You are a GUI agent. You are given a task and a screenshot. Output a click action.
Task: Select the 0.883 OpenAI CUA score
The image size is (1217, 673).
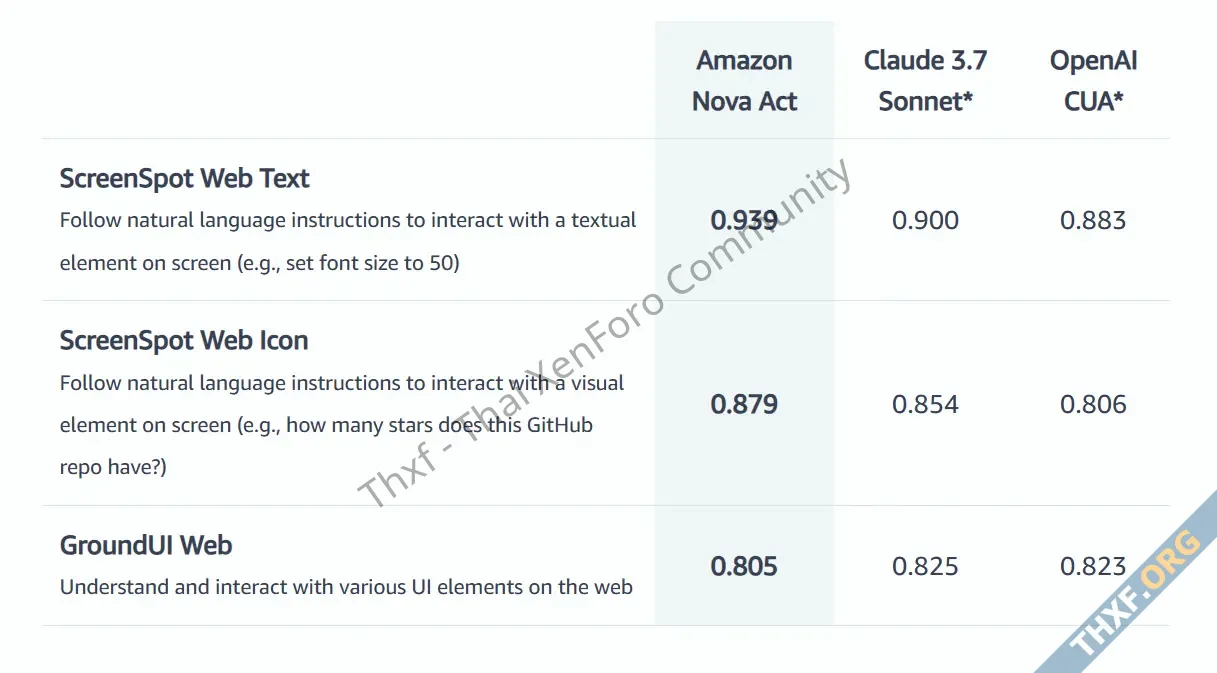(x=1093, y=220)
